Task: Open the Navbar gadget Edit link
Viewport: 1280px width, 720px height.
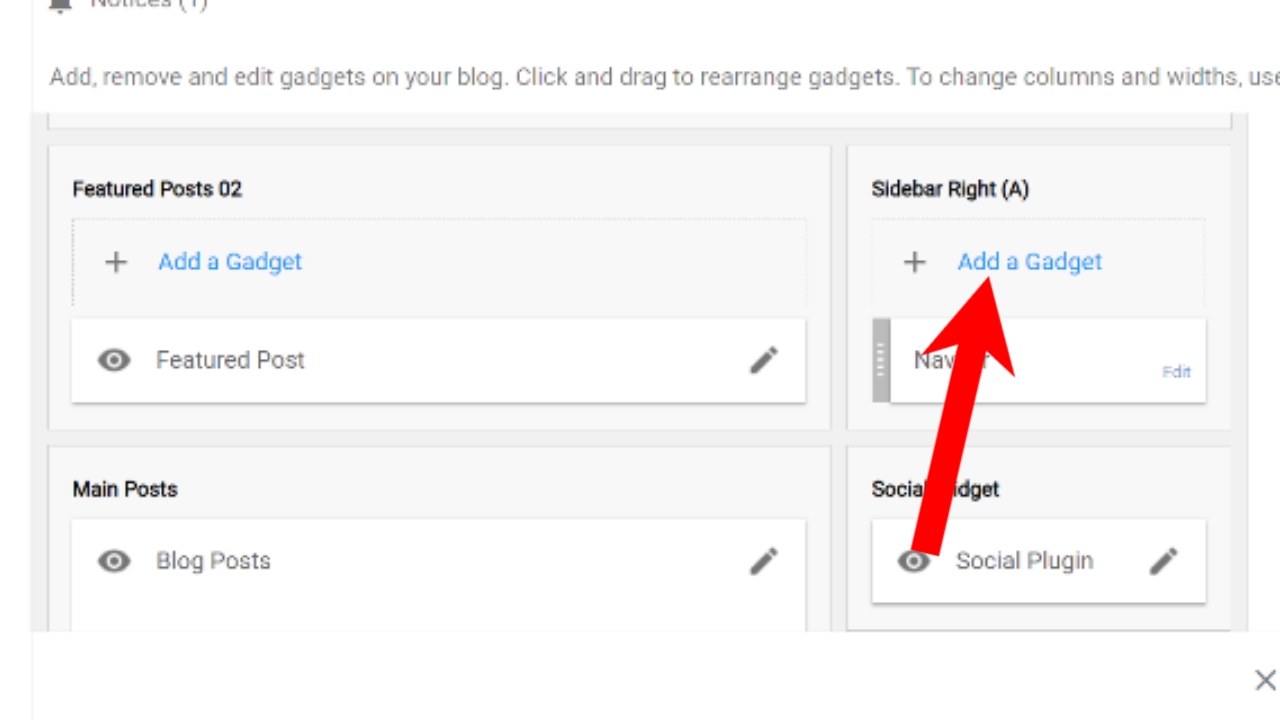Action: pos(1176,372)
